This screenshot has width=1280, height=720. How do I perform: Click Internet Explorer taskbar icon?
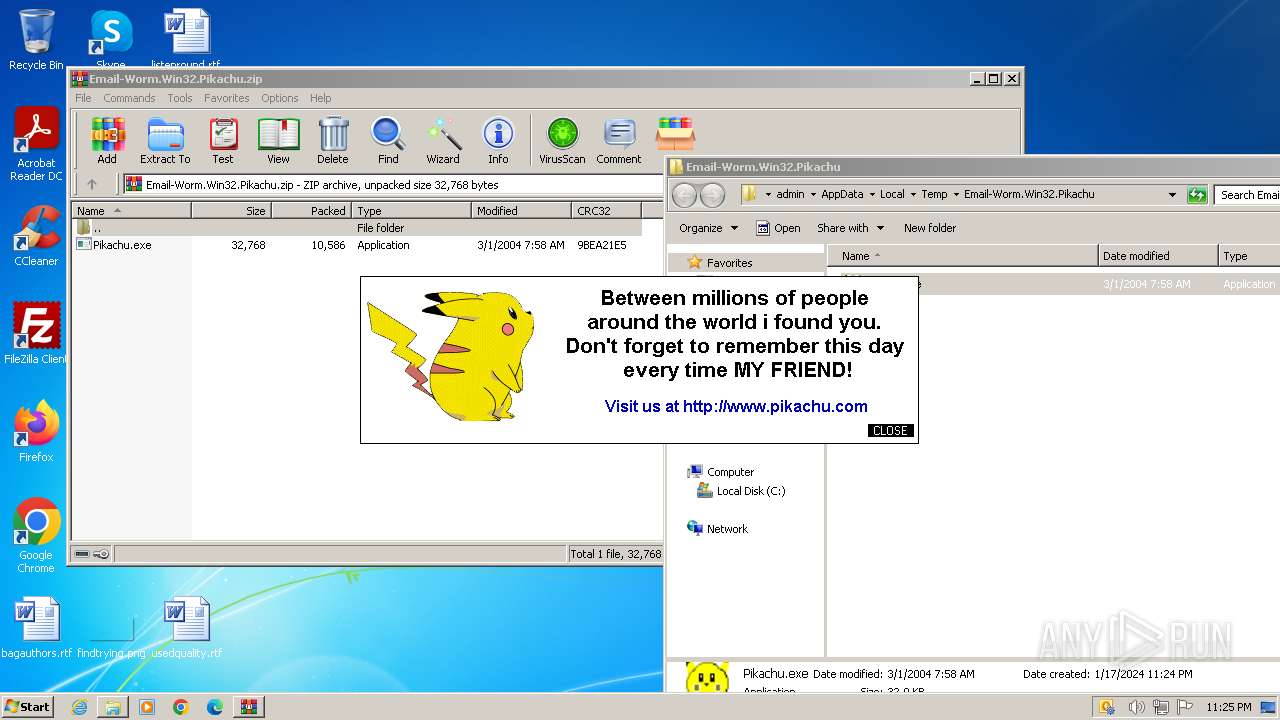[79, 707]
